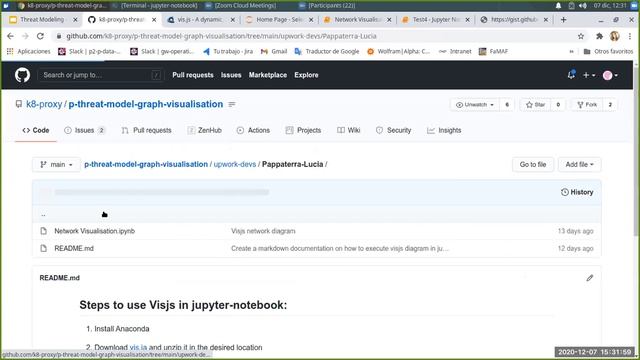Click the volume icon in the top panel
The width and height of the screenshot is (640, 360).
(x=583, y=6)
